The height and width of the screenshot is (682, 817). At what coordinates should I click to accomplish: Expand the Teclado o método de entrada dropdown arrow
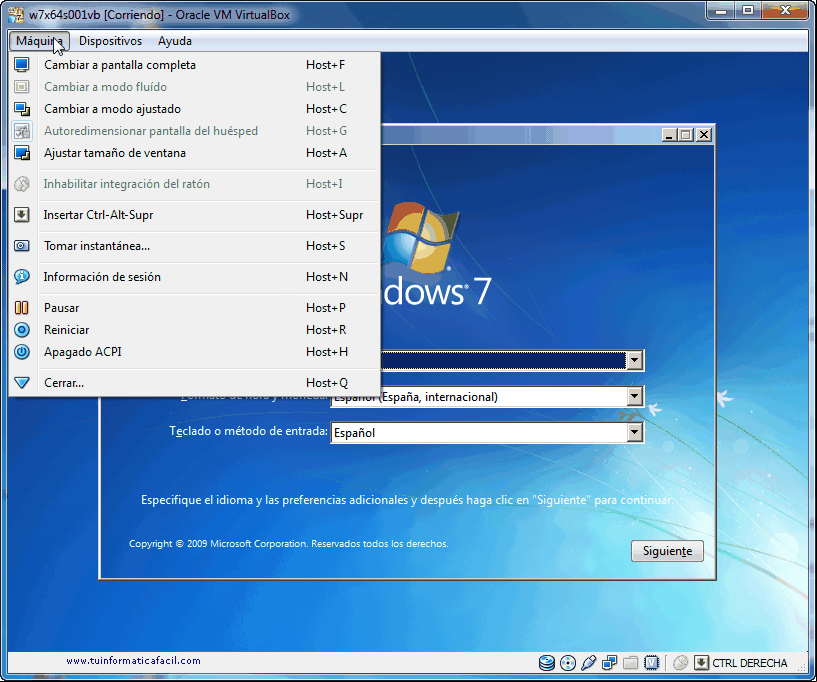coord(634,432)
